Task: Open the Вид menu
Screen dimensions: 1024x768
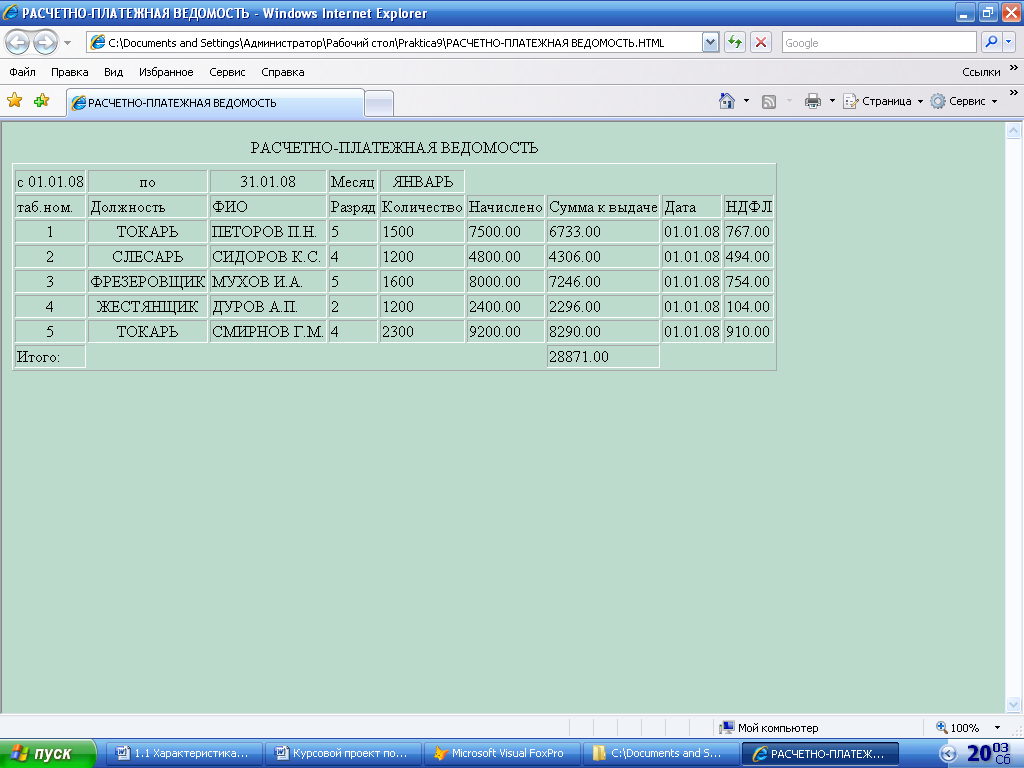Action: [114, 72]
